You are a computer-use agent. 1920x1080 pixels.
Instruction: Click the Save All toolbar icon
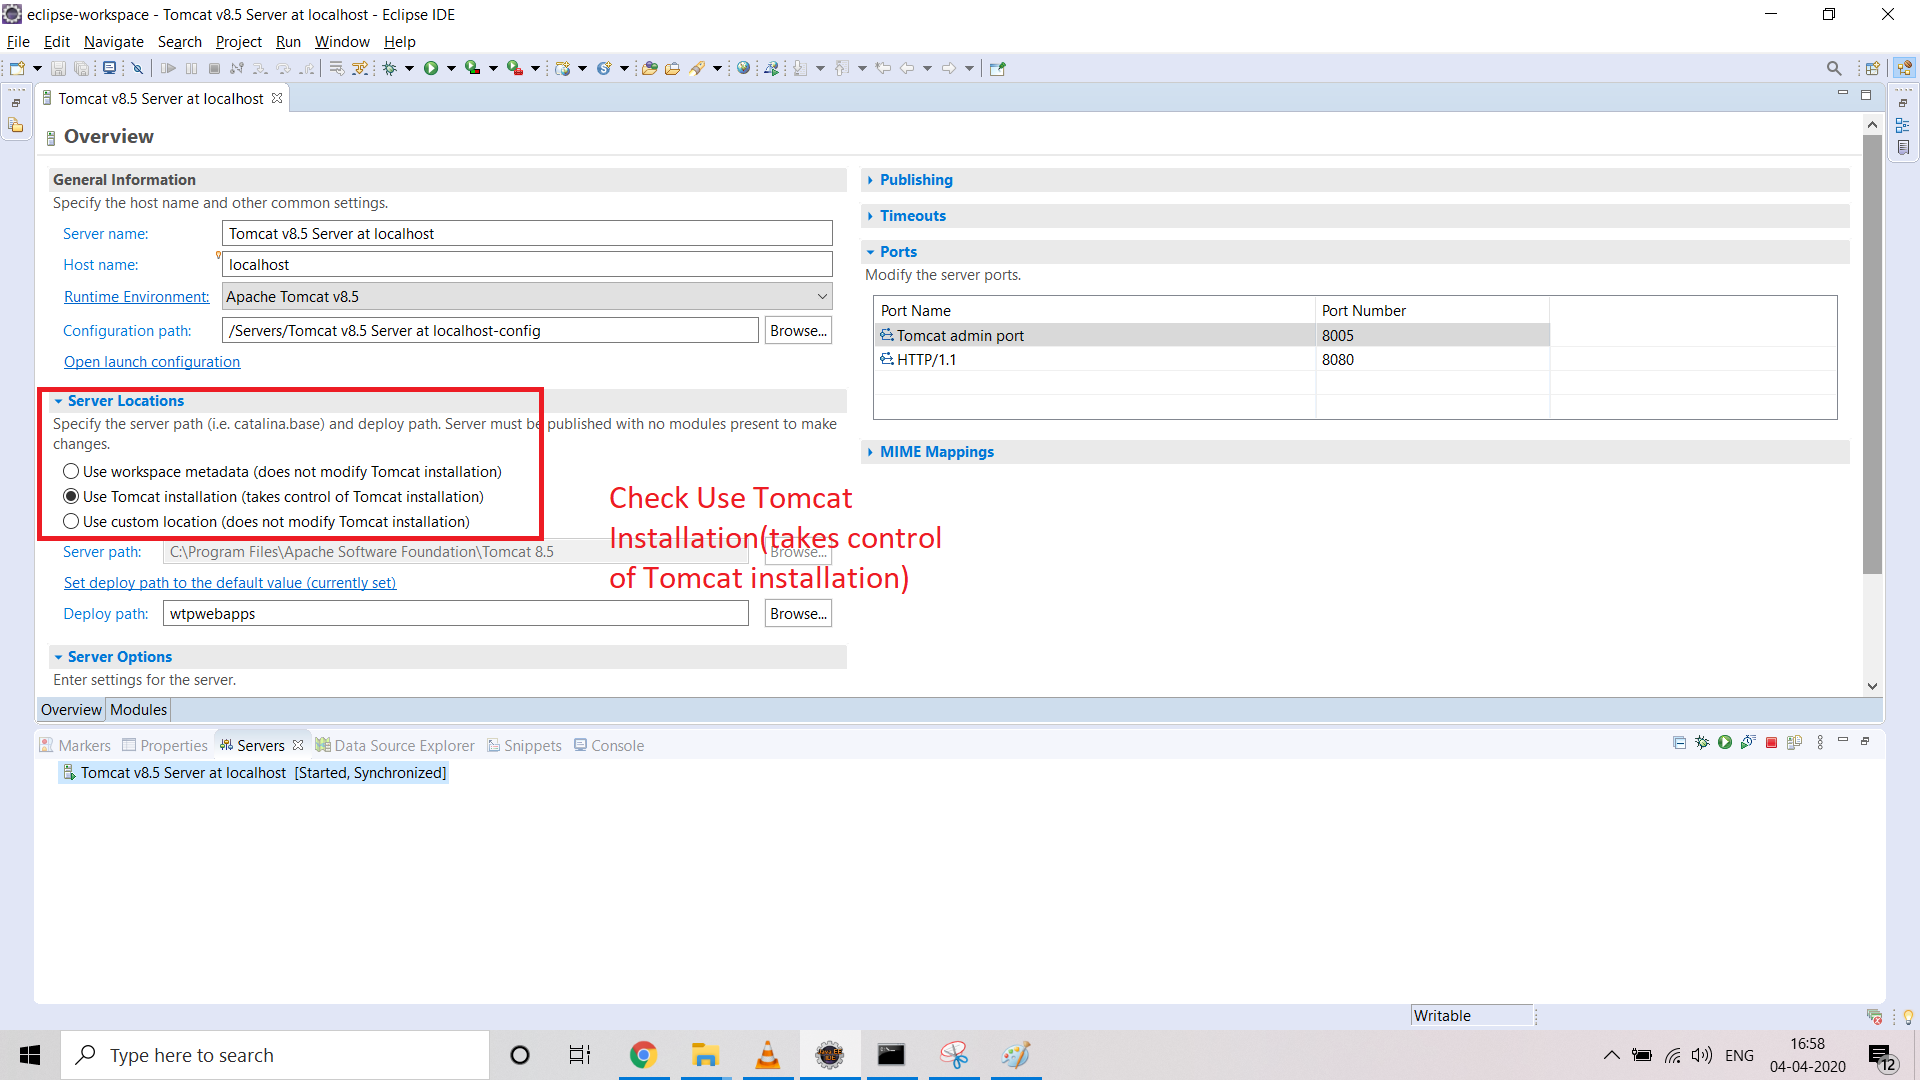(82, 68)
